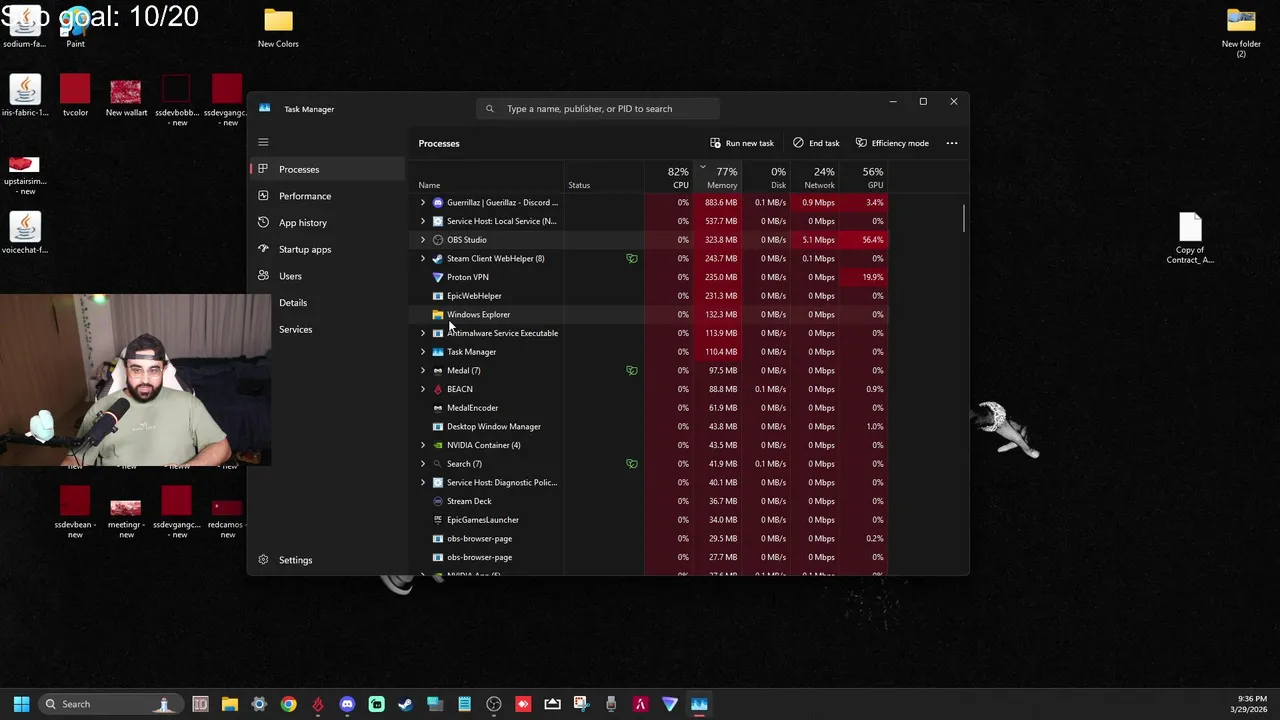Open OBS Studio from the taskbar
1280x720 pixels.
click(494, 704)
